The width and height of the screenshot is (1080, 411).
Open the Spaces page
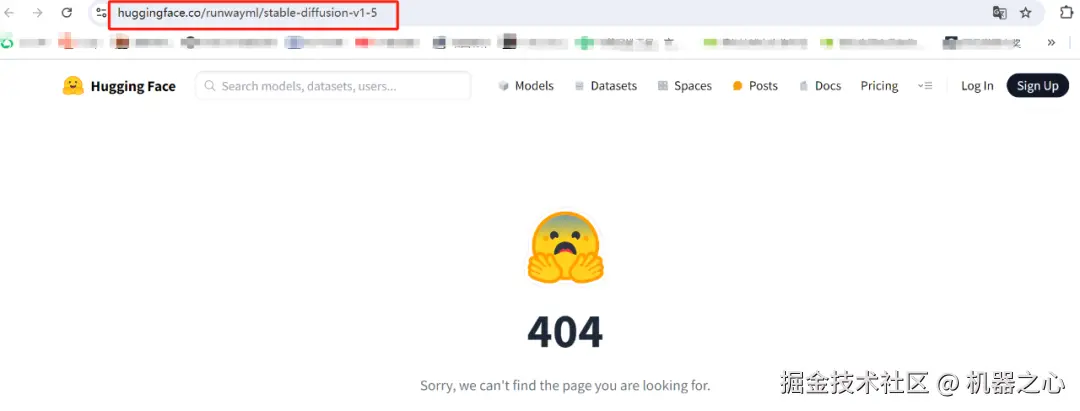click(x=685, y=86)
